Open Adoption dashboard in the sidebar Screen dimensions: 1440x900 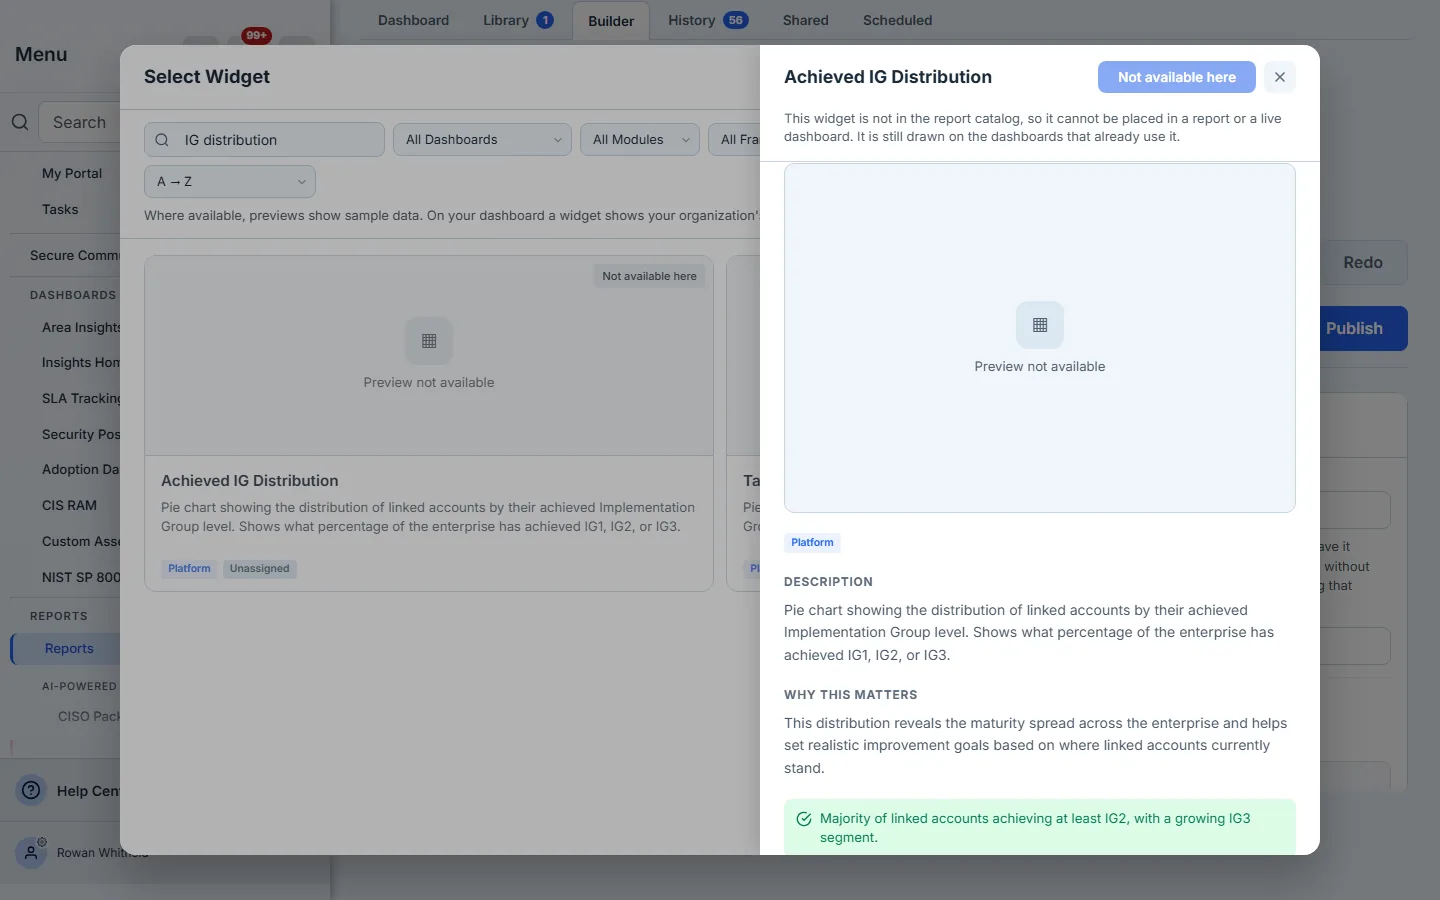pyautogui.click(x=80, y=469)
